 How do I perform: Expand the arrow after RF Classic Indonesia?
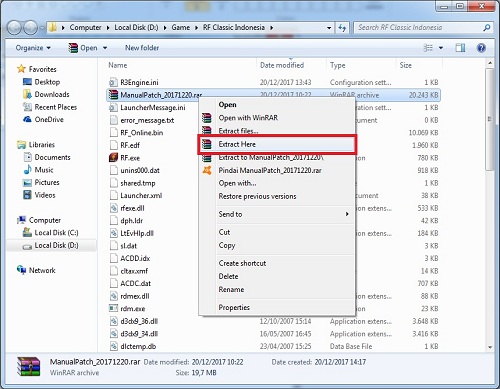[272, 28]
